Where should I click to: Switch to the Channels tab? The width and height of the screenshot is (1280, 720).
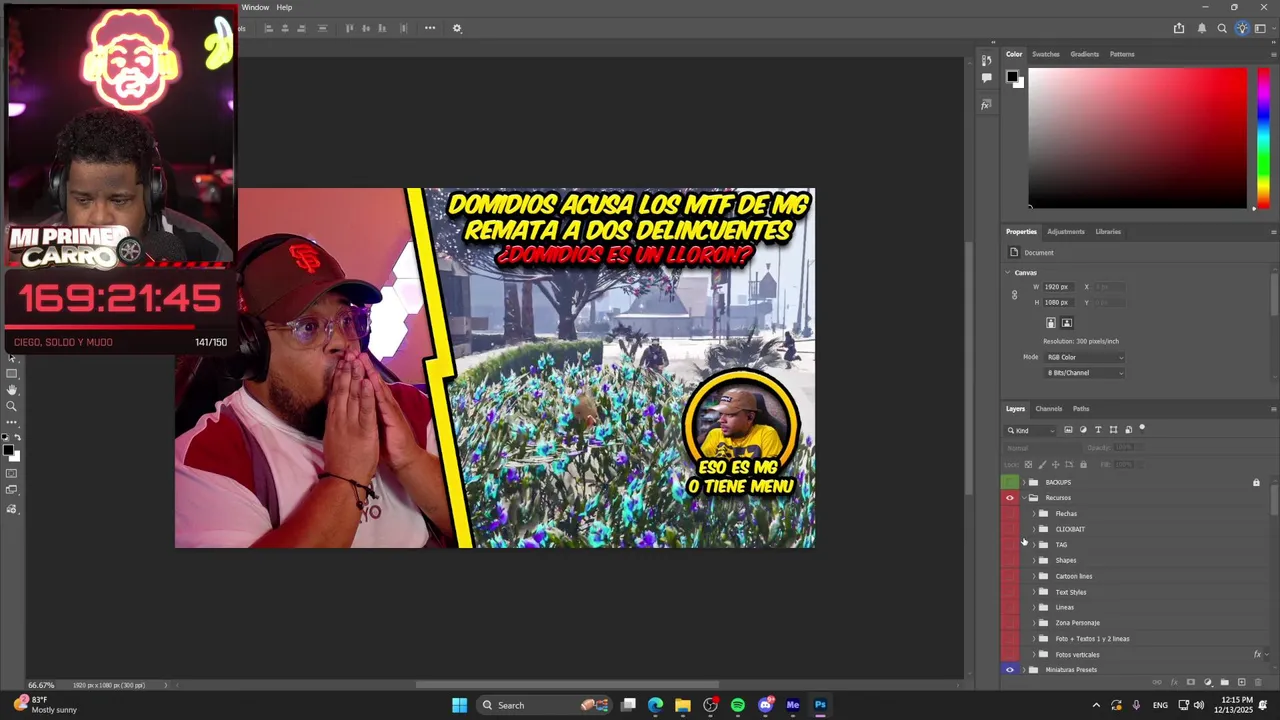pyautogui.click(x=1048, y=409)
